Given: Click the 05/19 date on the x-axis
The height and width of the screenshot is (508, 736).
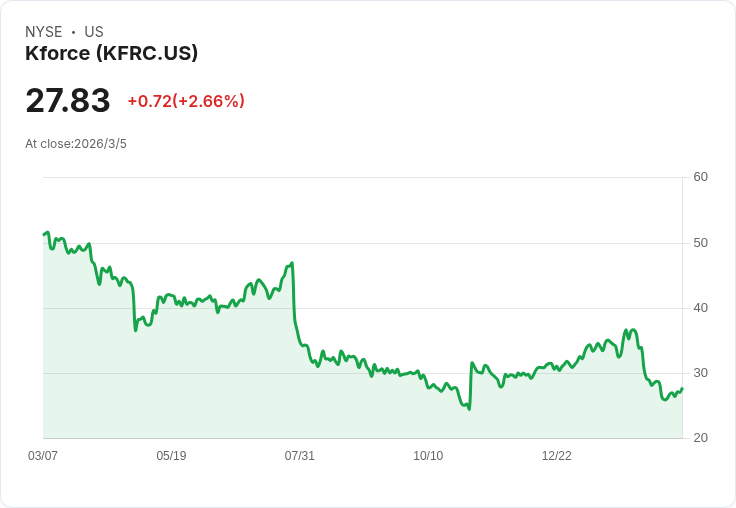Looking at the screenshot, I should [x=171, y=456].
